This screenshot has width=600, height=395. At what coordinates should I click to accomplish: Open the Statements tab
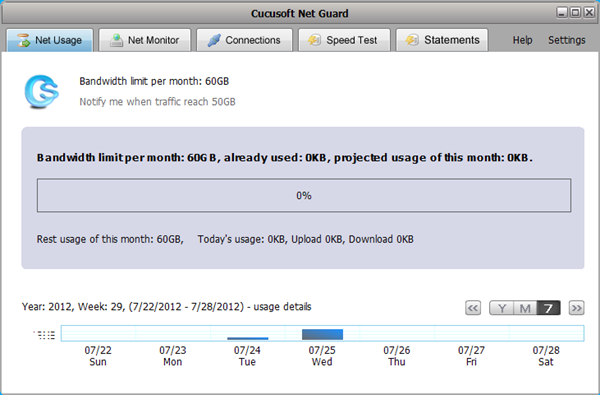tap(442, 40)
